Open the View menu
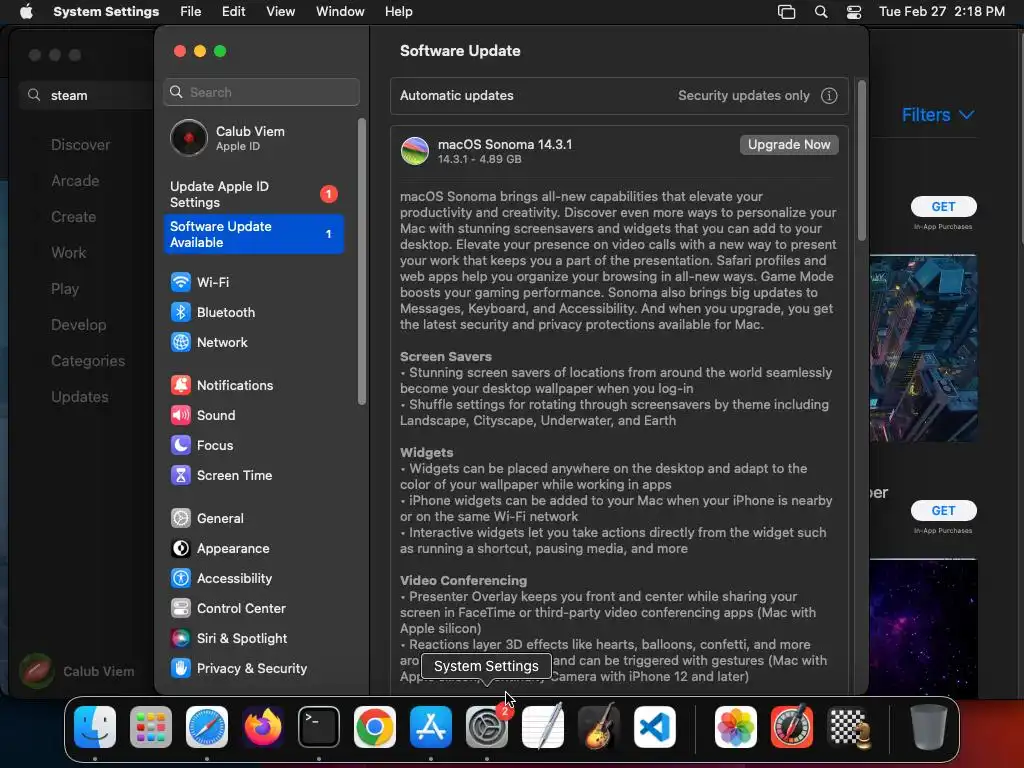Screen dimensions: 1024x768 (280, 12)
